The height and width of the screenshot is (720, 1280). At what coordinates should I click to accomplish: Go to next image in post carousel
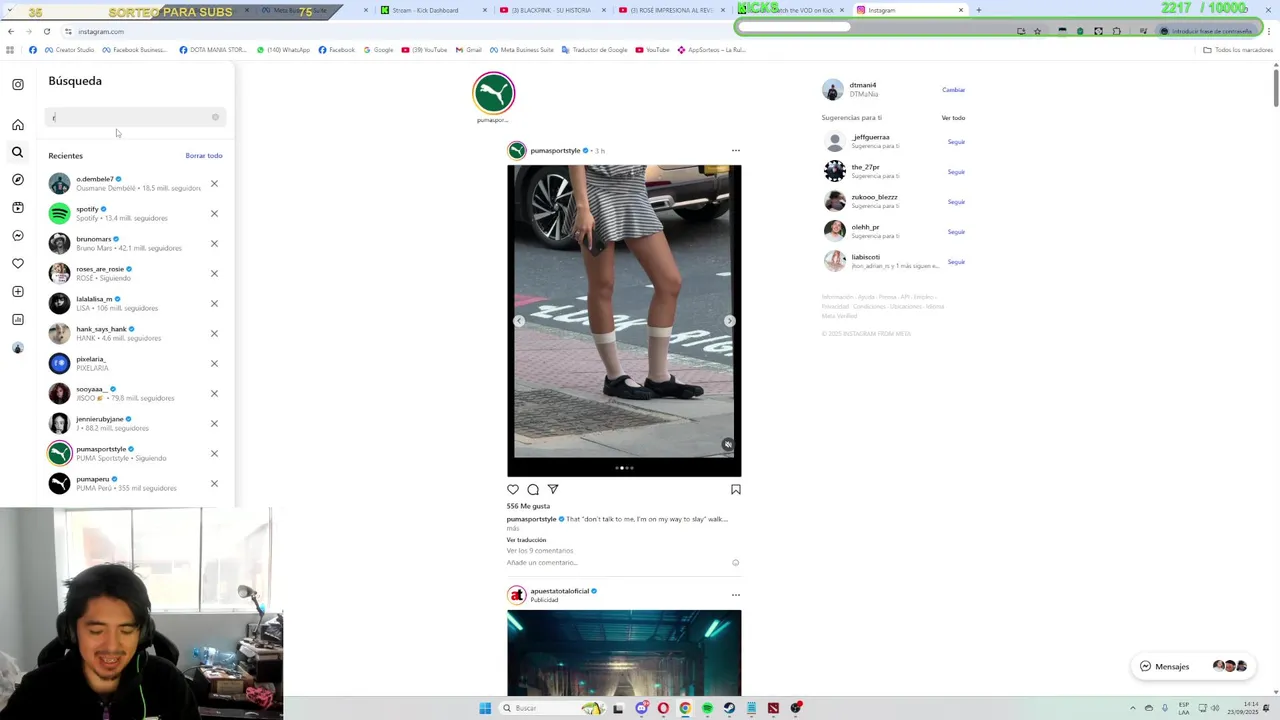click(729, 321)
